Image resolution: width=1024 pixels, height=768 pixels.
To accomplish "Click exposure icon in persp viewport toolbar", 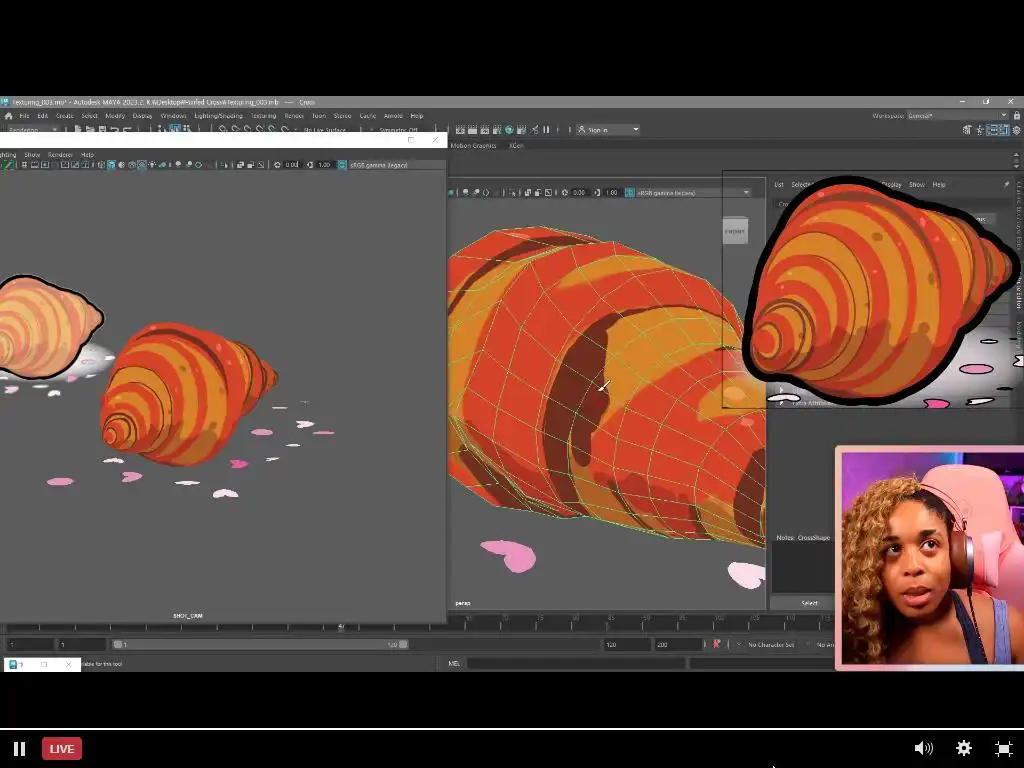I will (x=564, y=193).
